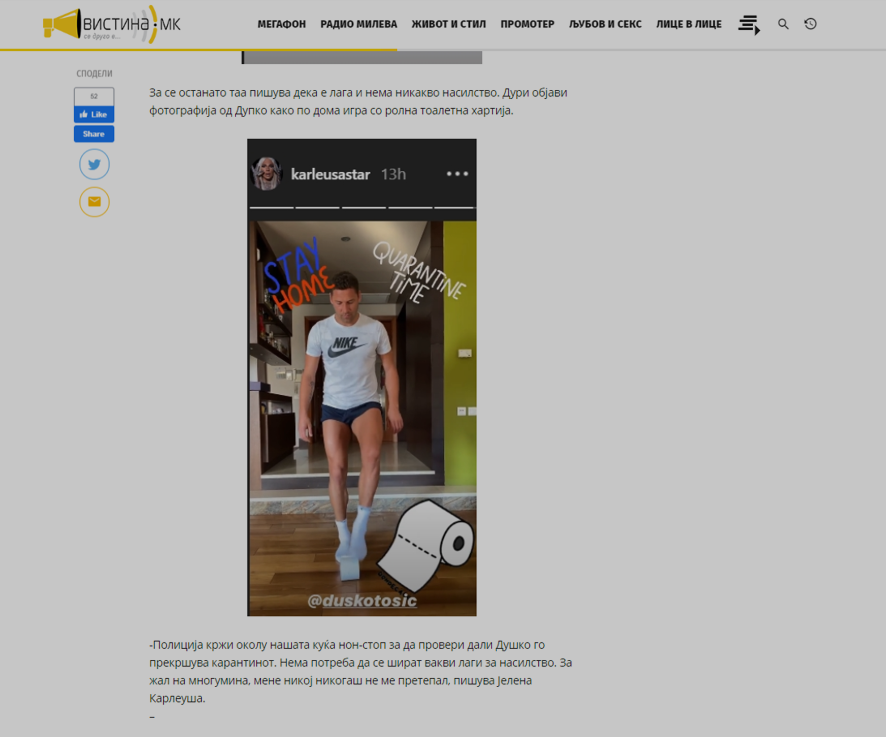Open three-dot options in Instagram story
Image resolution: width=886 pixels, height=737 pixels.
coord(457,174)
